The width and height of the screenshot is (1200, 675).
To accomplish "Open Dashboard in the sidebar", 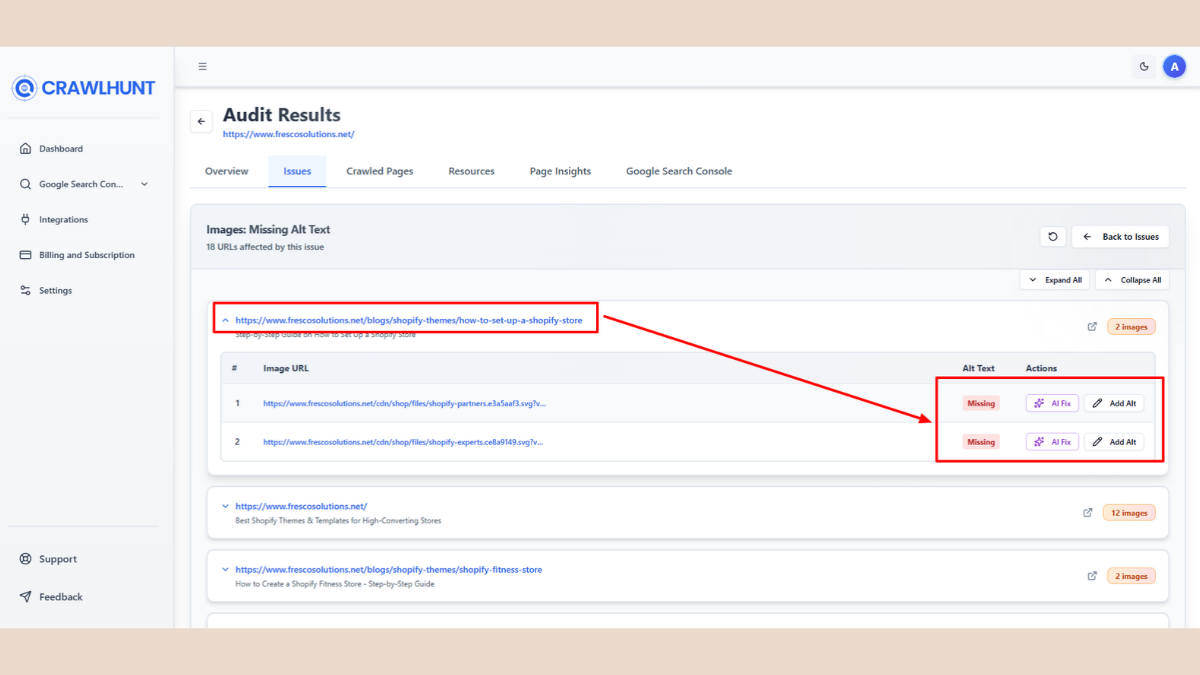I will coord(61,149).
